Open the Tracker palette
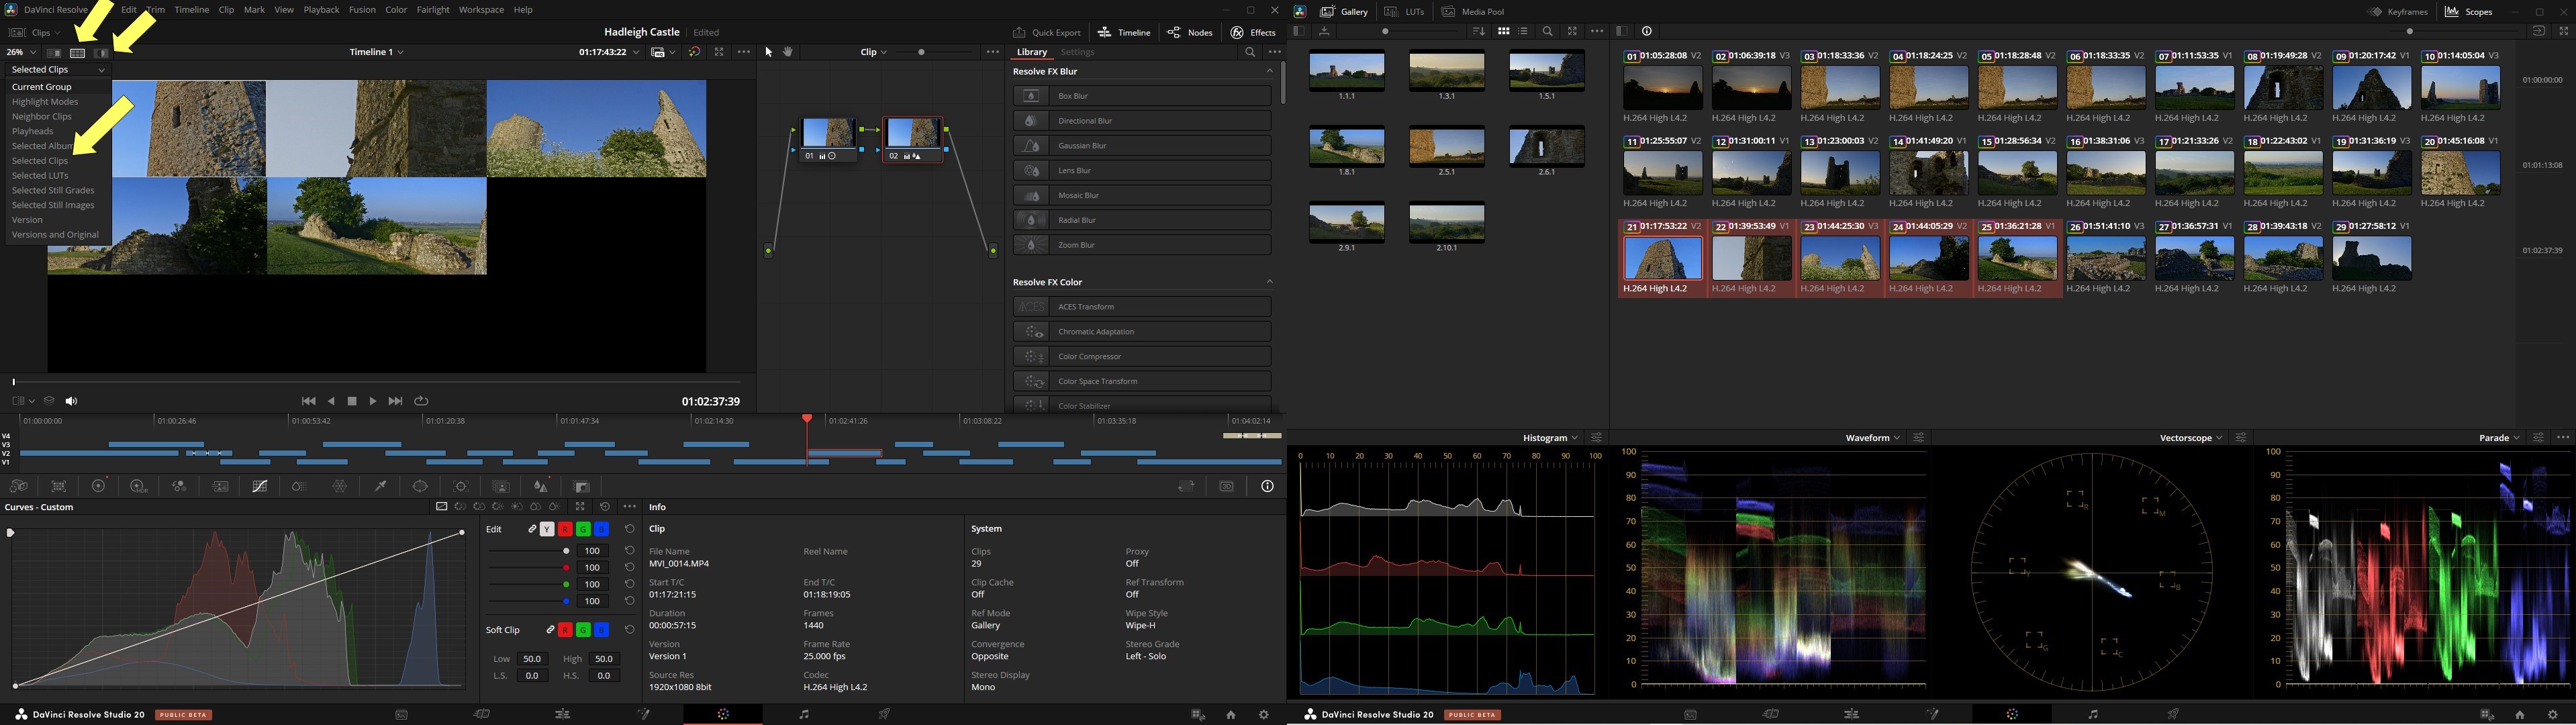The width and height of the screenshot is (2576, 725). click(x=461, y=486)
